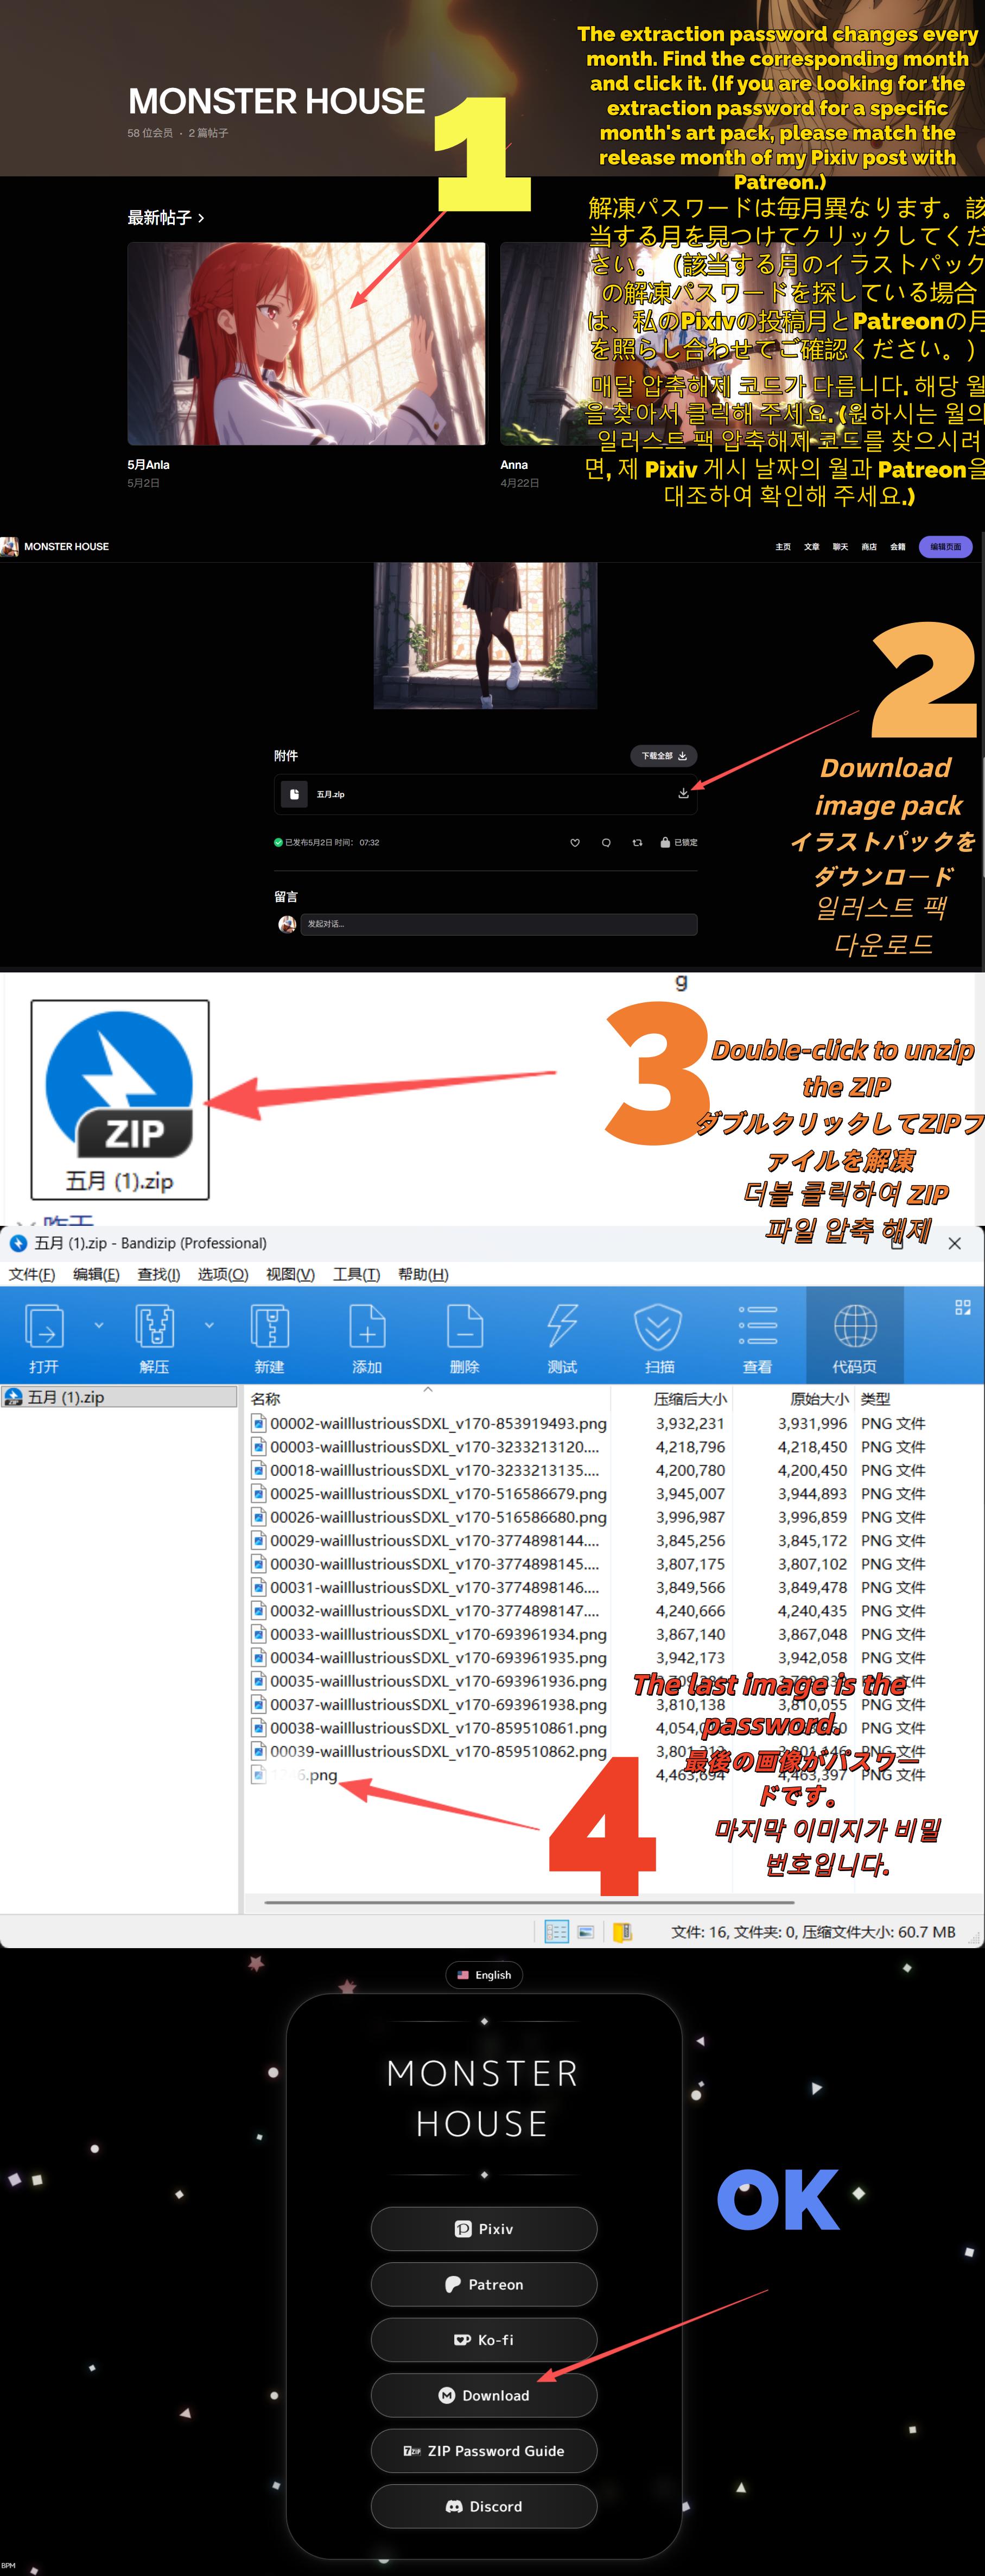
Task: Select file 00039-waiIllustriousSDXL_v170-859510862.png
Action: (429, 1751)
